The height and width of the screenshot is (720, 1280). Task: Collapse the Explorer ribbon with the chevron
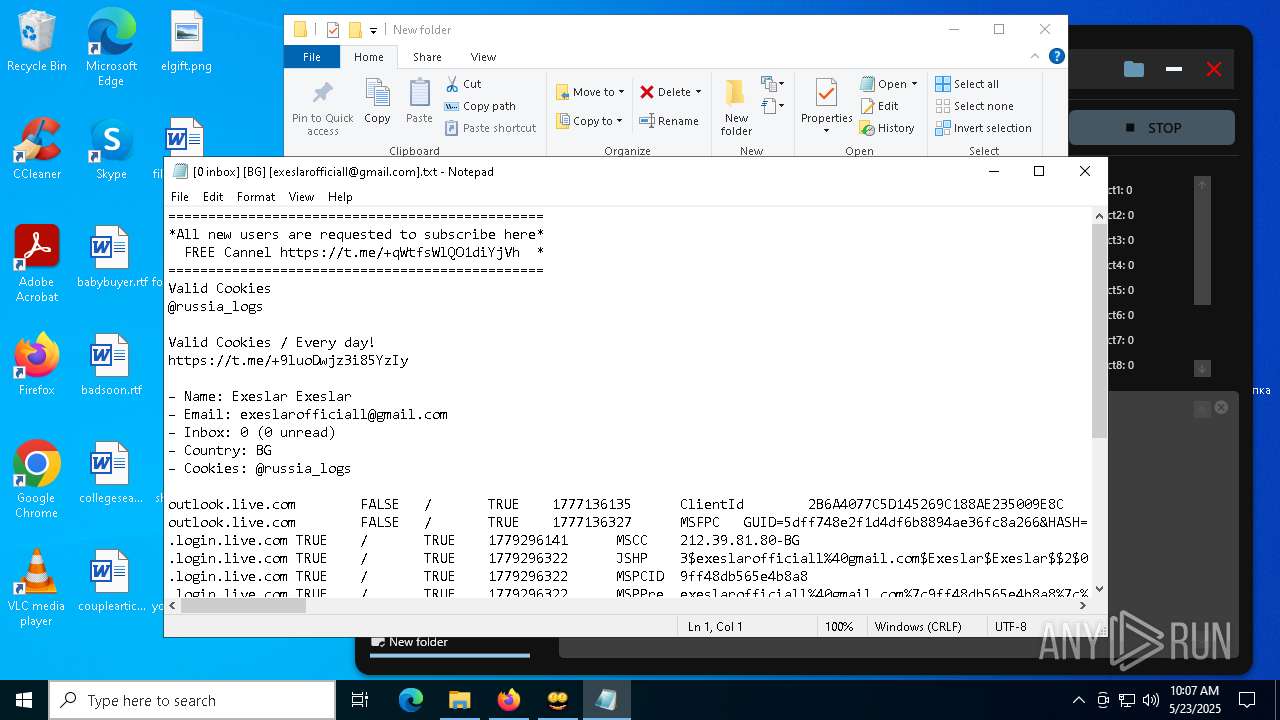[1035, 57]
